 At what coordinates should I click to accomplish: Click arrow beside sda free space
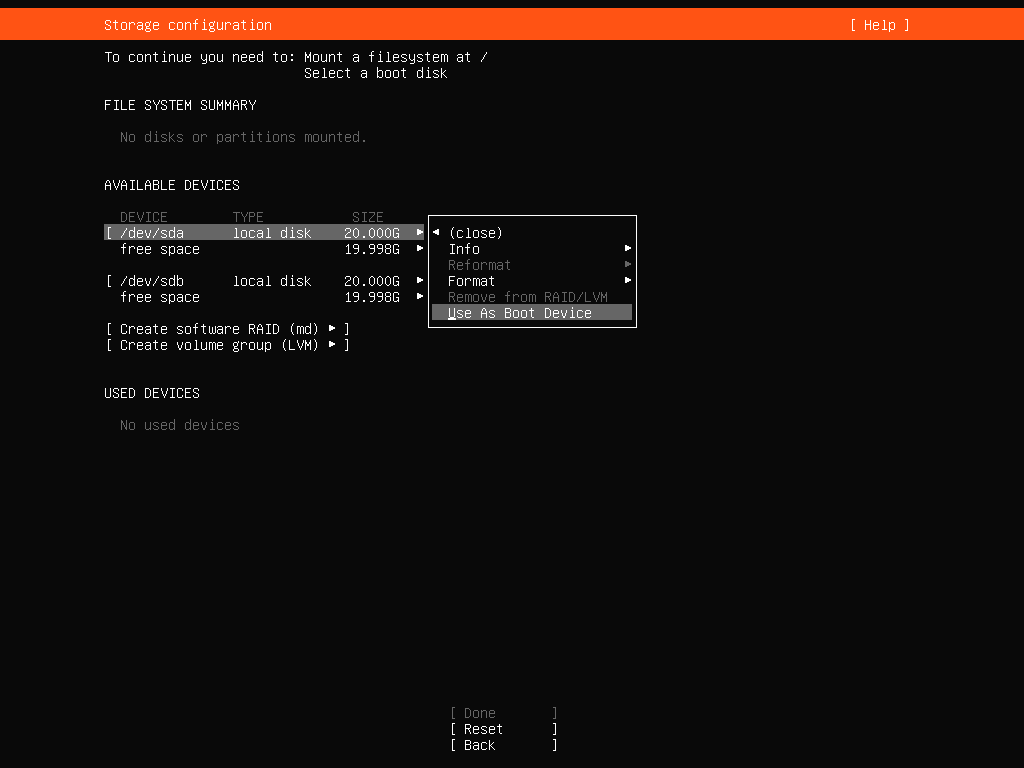(420, 249)
